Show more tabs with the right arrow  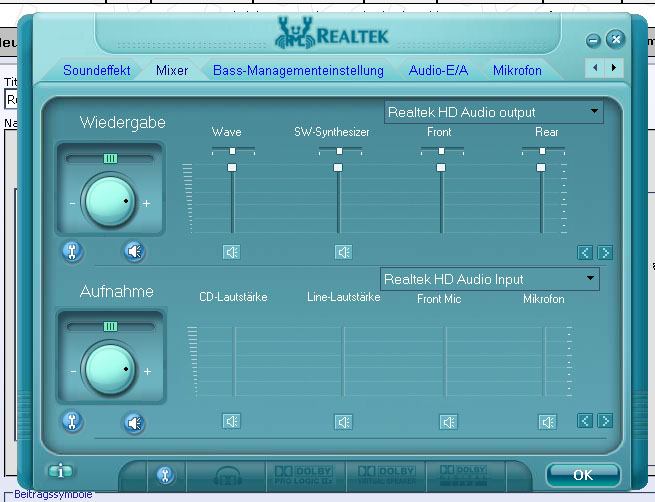614,68
